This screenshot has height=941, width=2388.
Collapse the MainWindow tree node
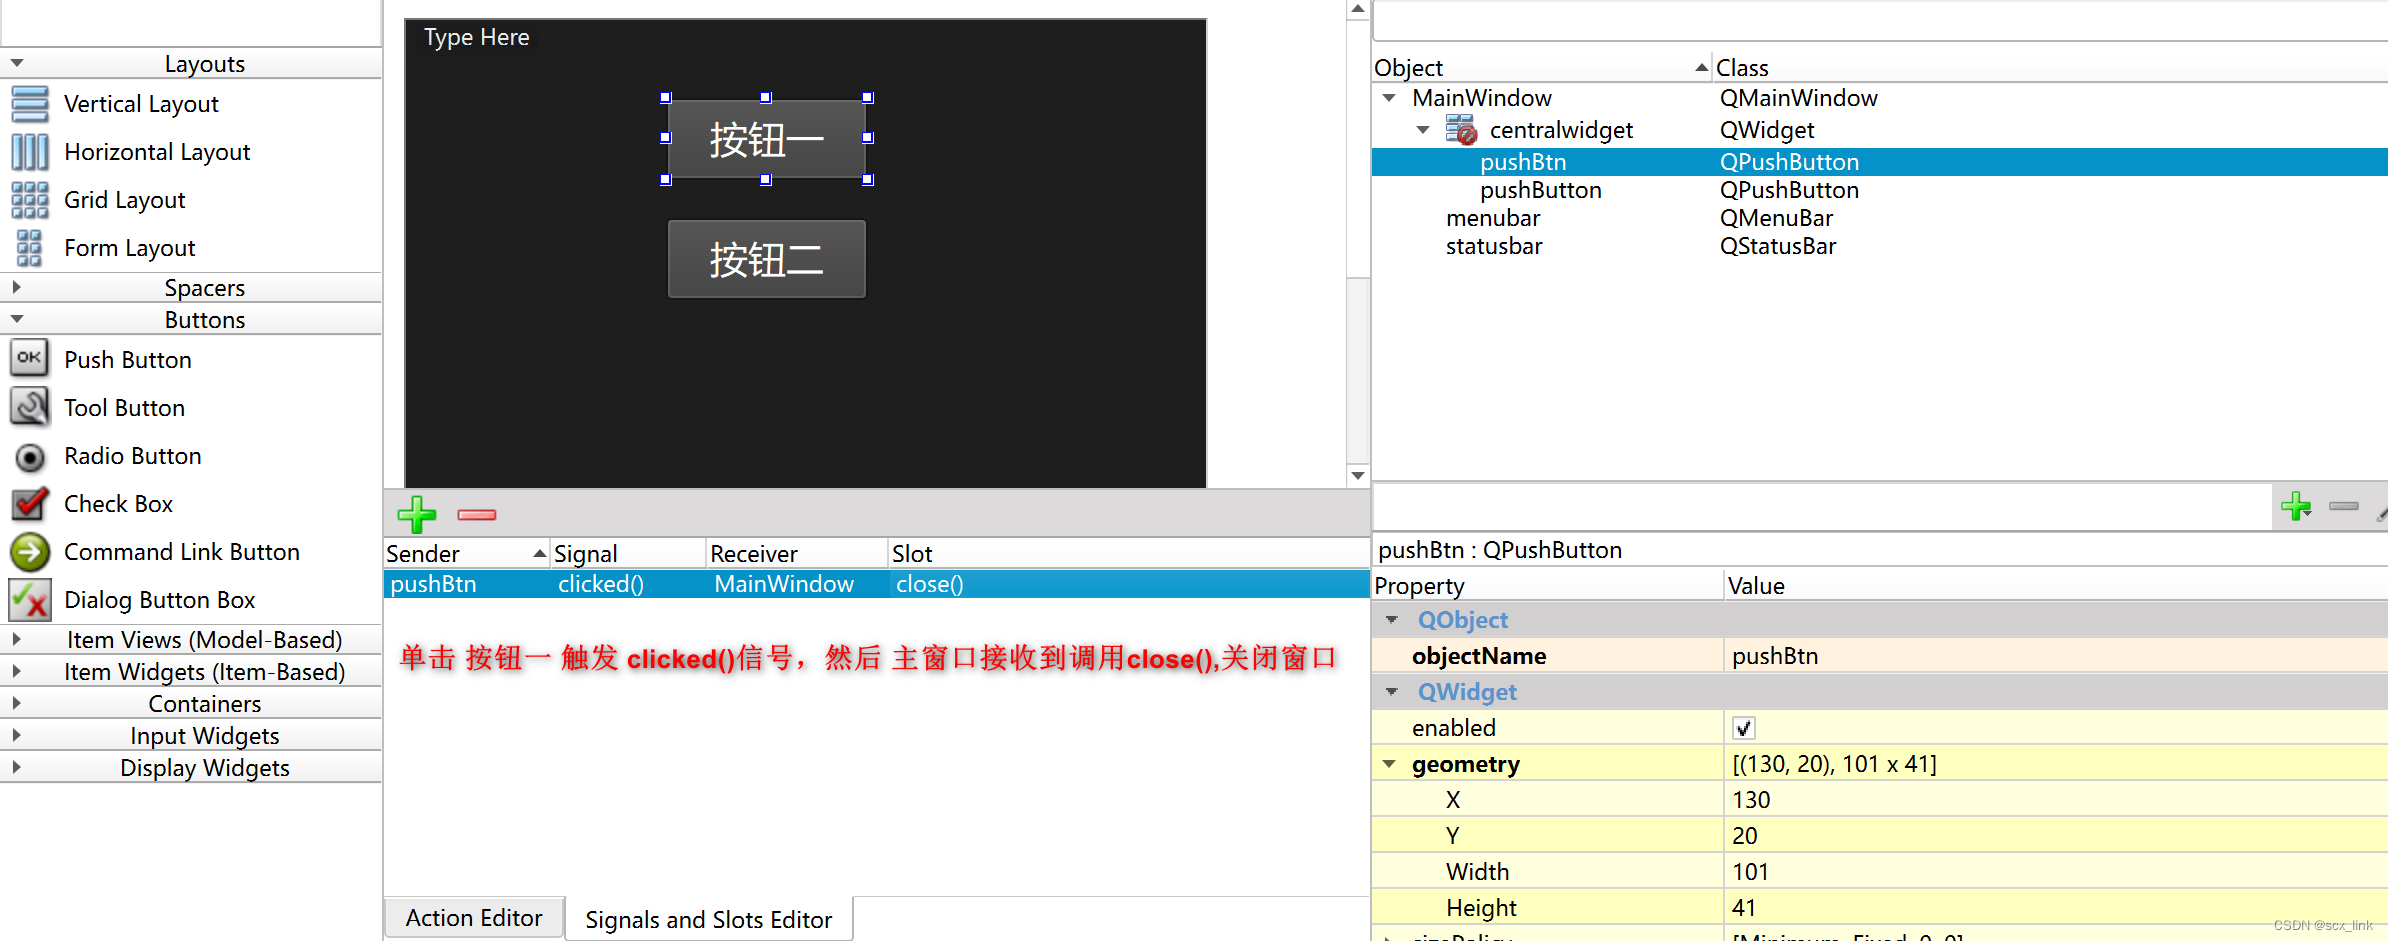click(1389, 98)
